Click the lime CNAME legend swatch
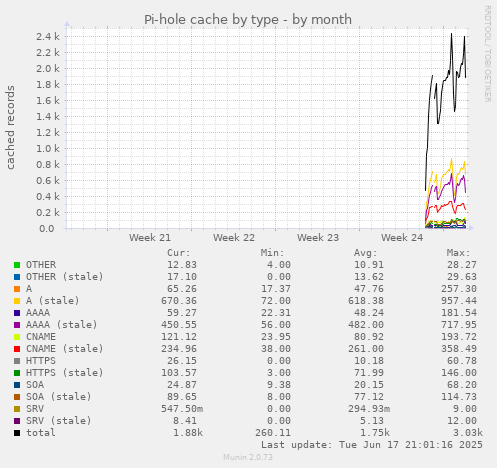Screen dimensions: 497x468 point(17,337)
